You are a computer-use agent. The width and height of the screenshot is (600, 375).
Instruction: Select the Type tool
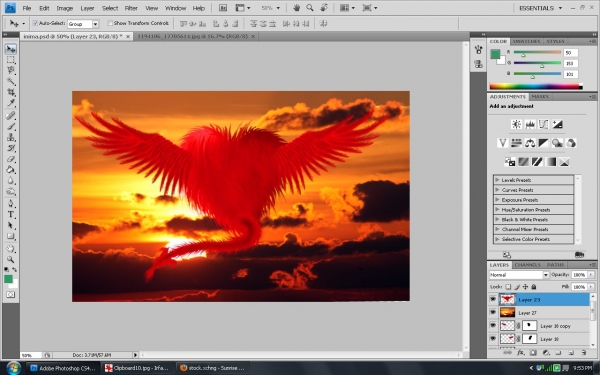click(11, 214)
